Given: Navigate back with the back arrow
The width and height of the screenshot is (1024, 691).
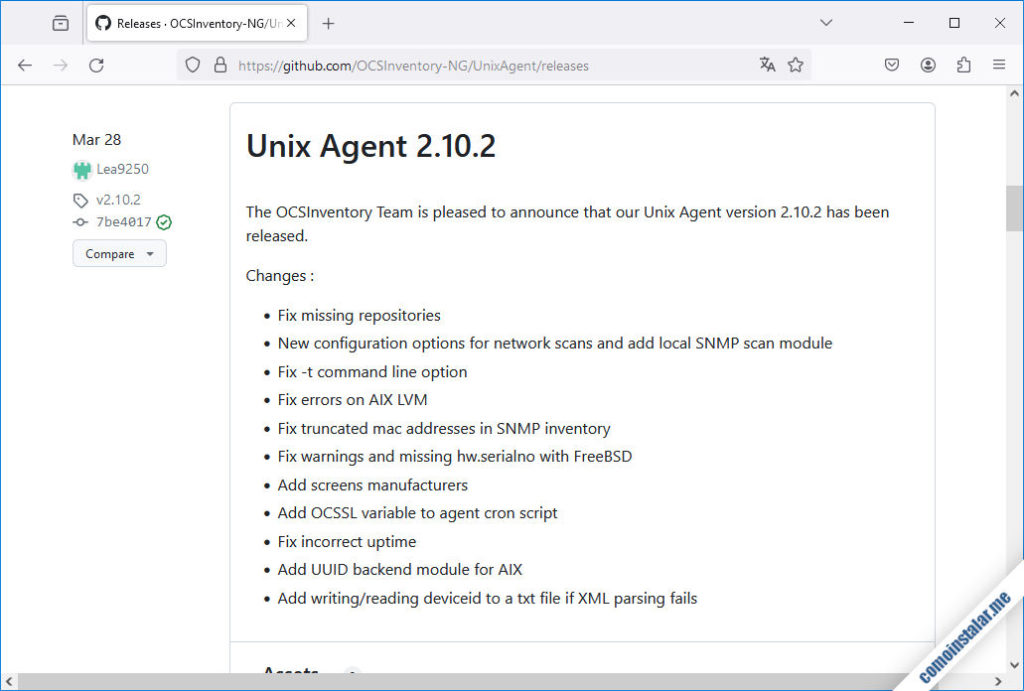Looking at the screenshot, I should click(24, 64).
